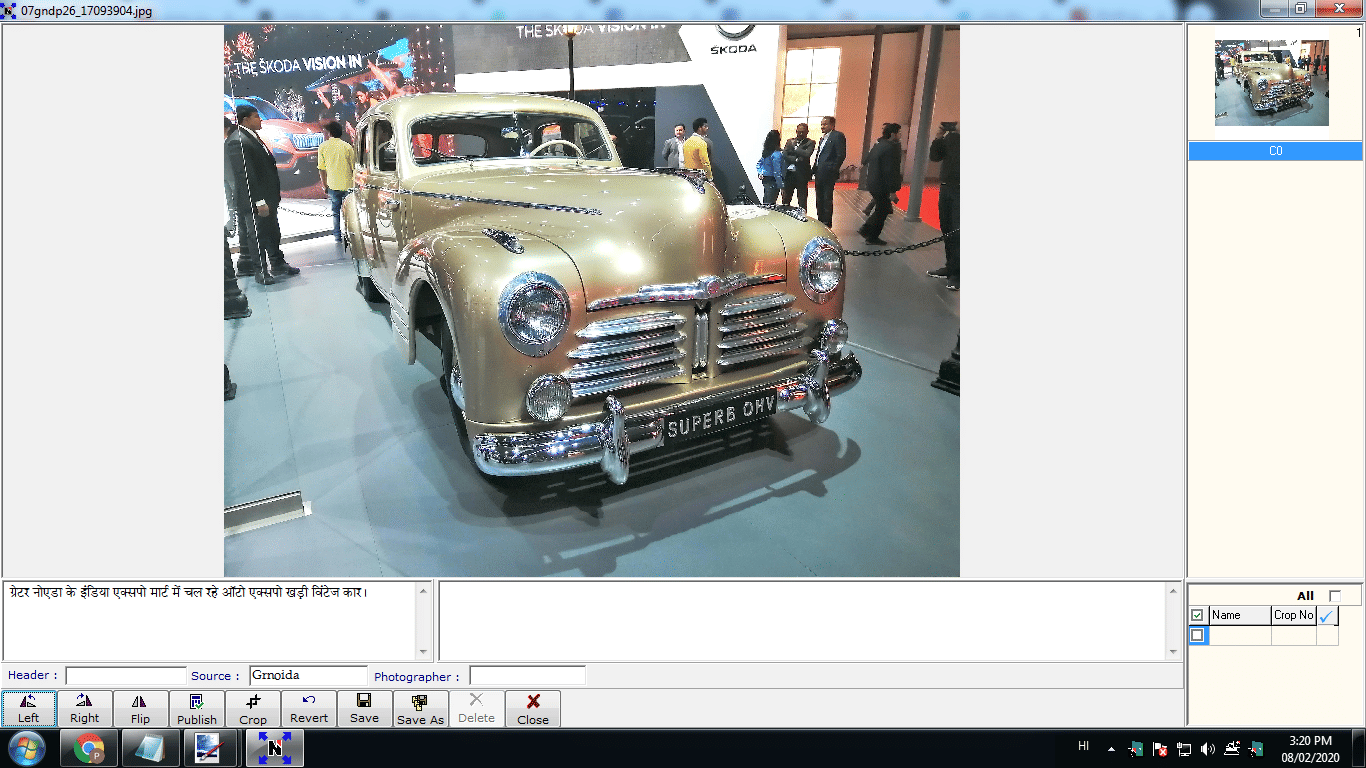1366x768 pixels.
Task: Open the taskbar clock showing 3:20 PM
Action: tap(1310, 748)
